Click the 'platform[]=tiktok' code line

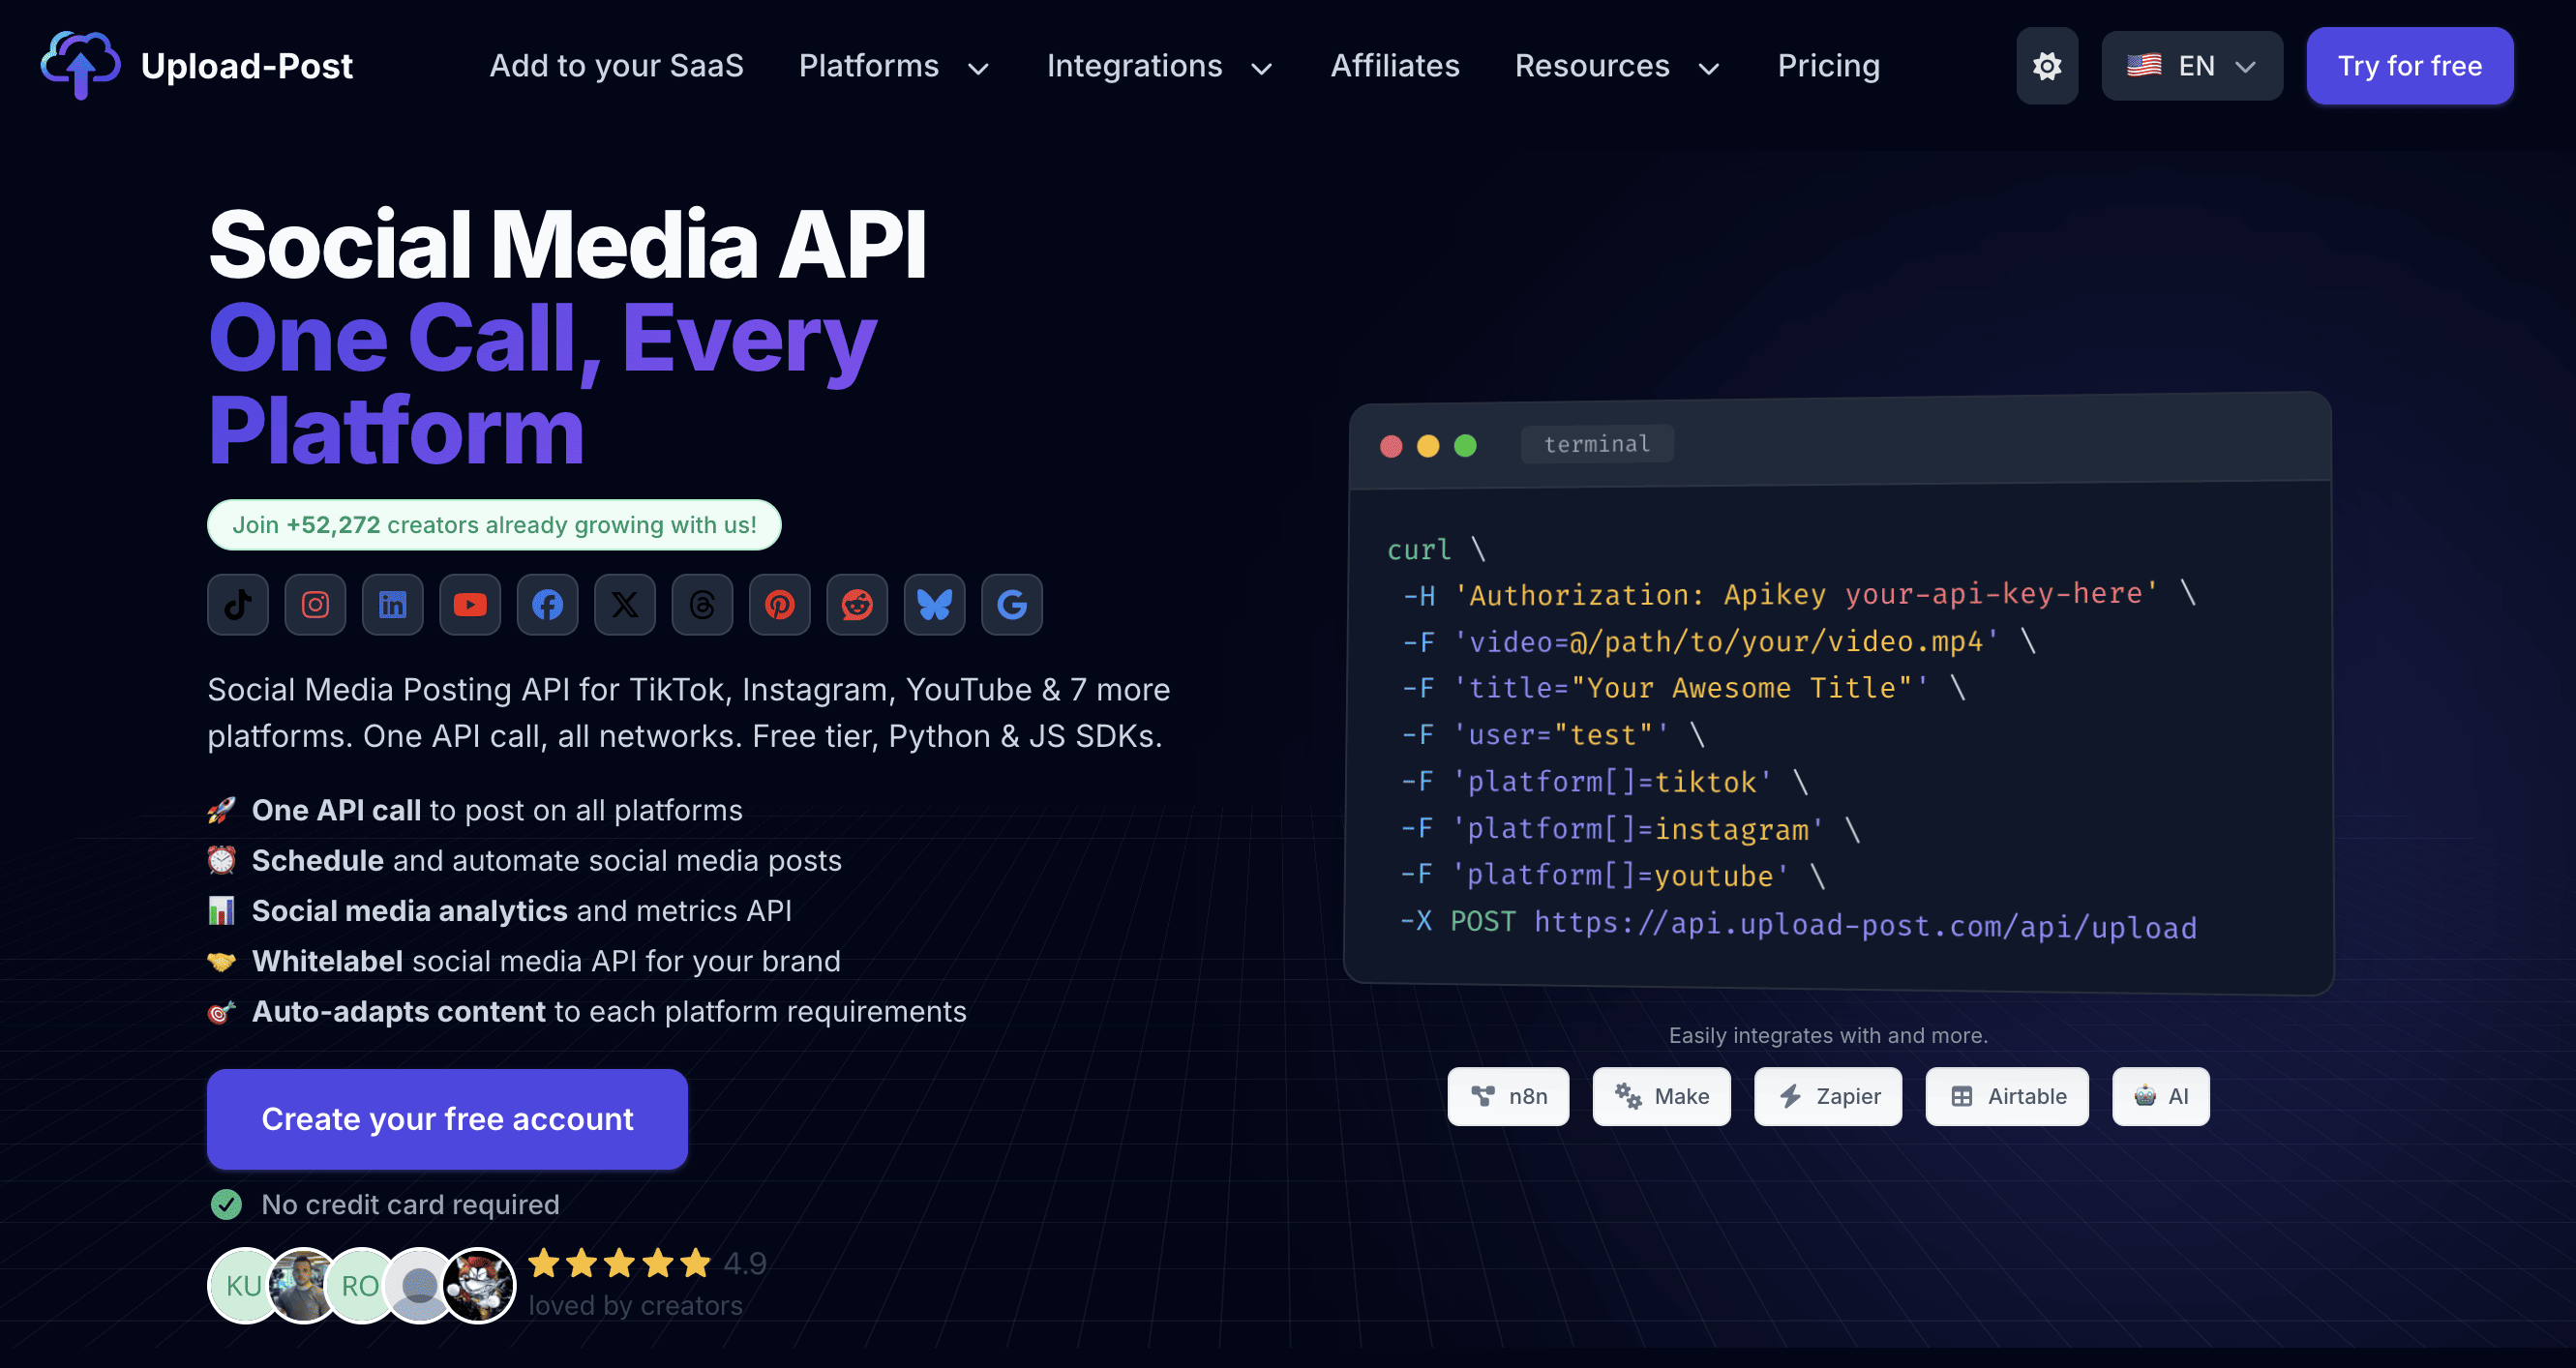click(1604, 782)
